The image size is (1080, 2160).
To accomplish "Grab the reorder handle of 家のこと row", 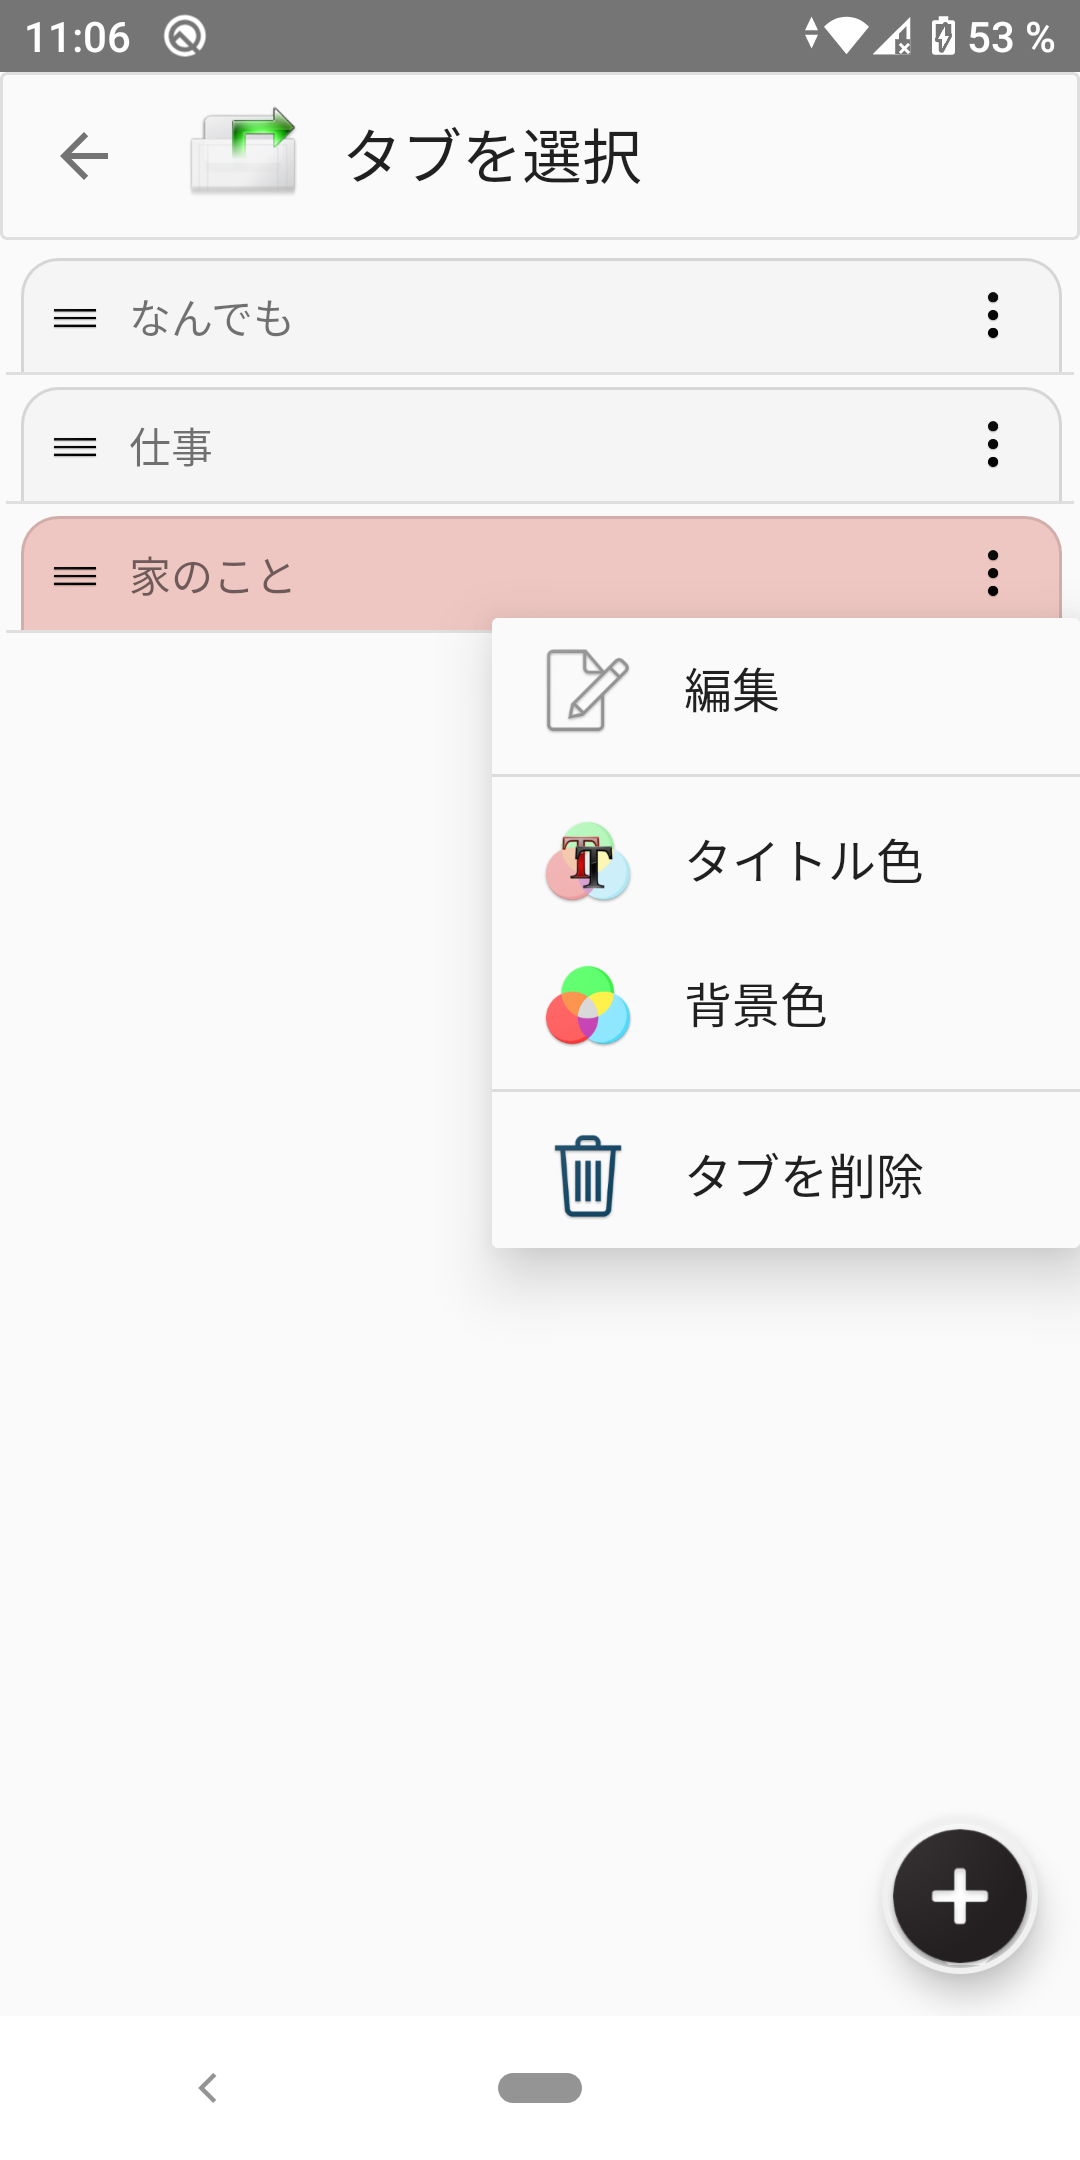I will tap(75, 577).
